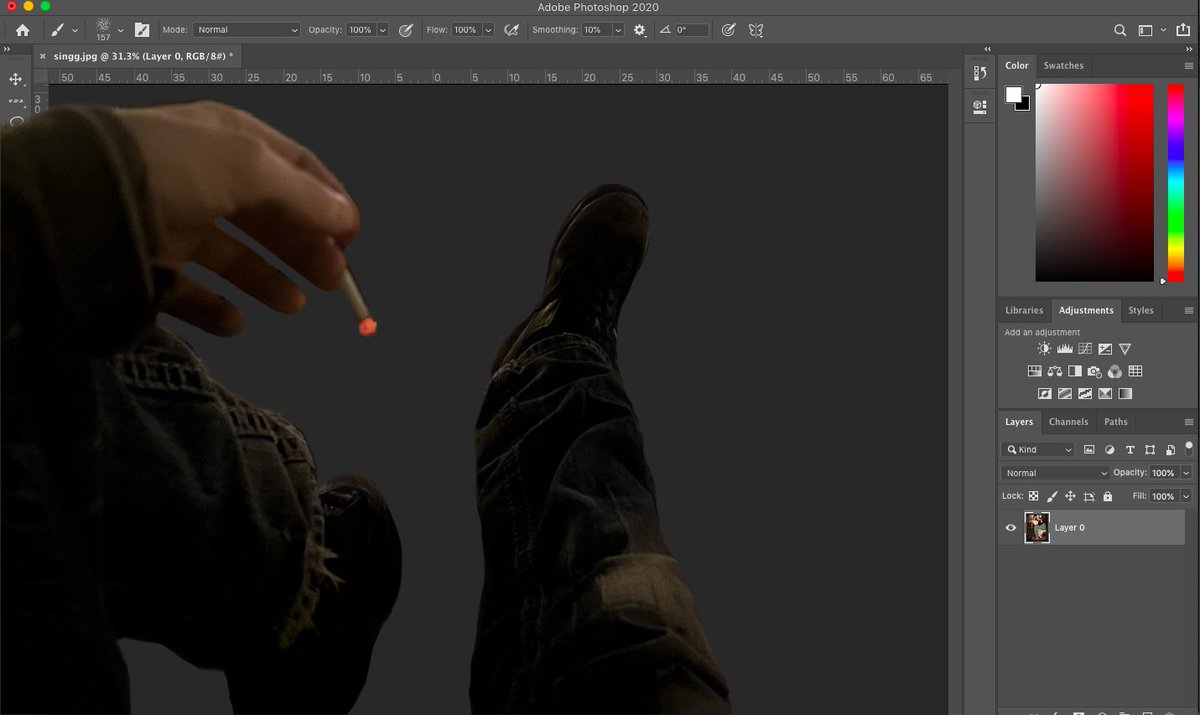Viewport: 1200px width, 715px height.
Task: Open the brush Mode dropdown set to Normal
Action: pyautogui.click(x=246, y=30)
